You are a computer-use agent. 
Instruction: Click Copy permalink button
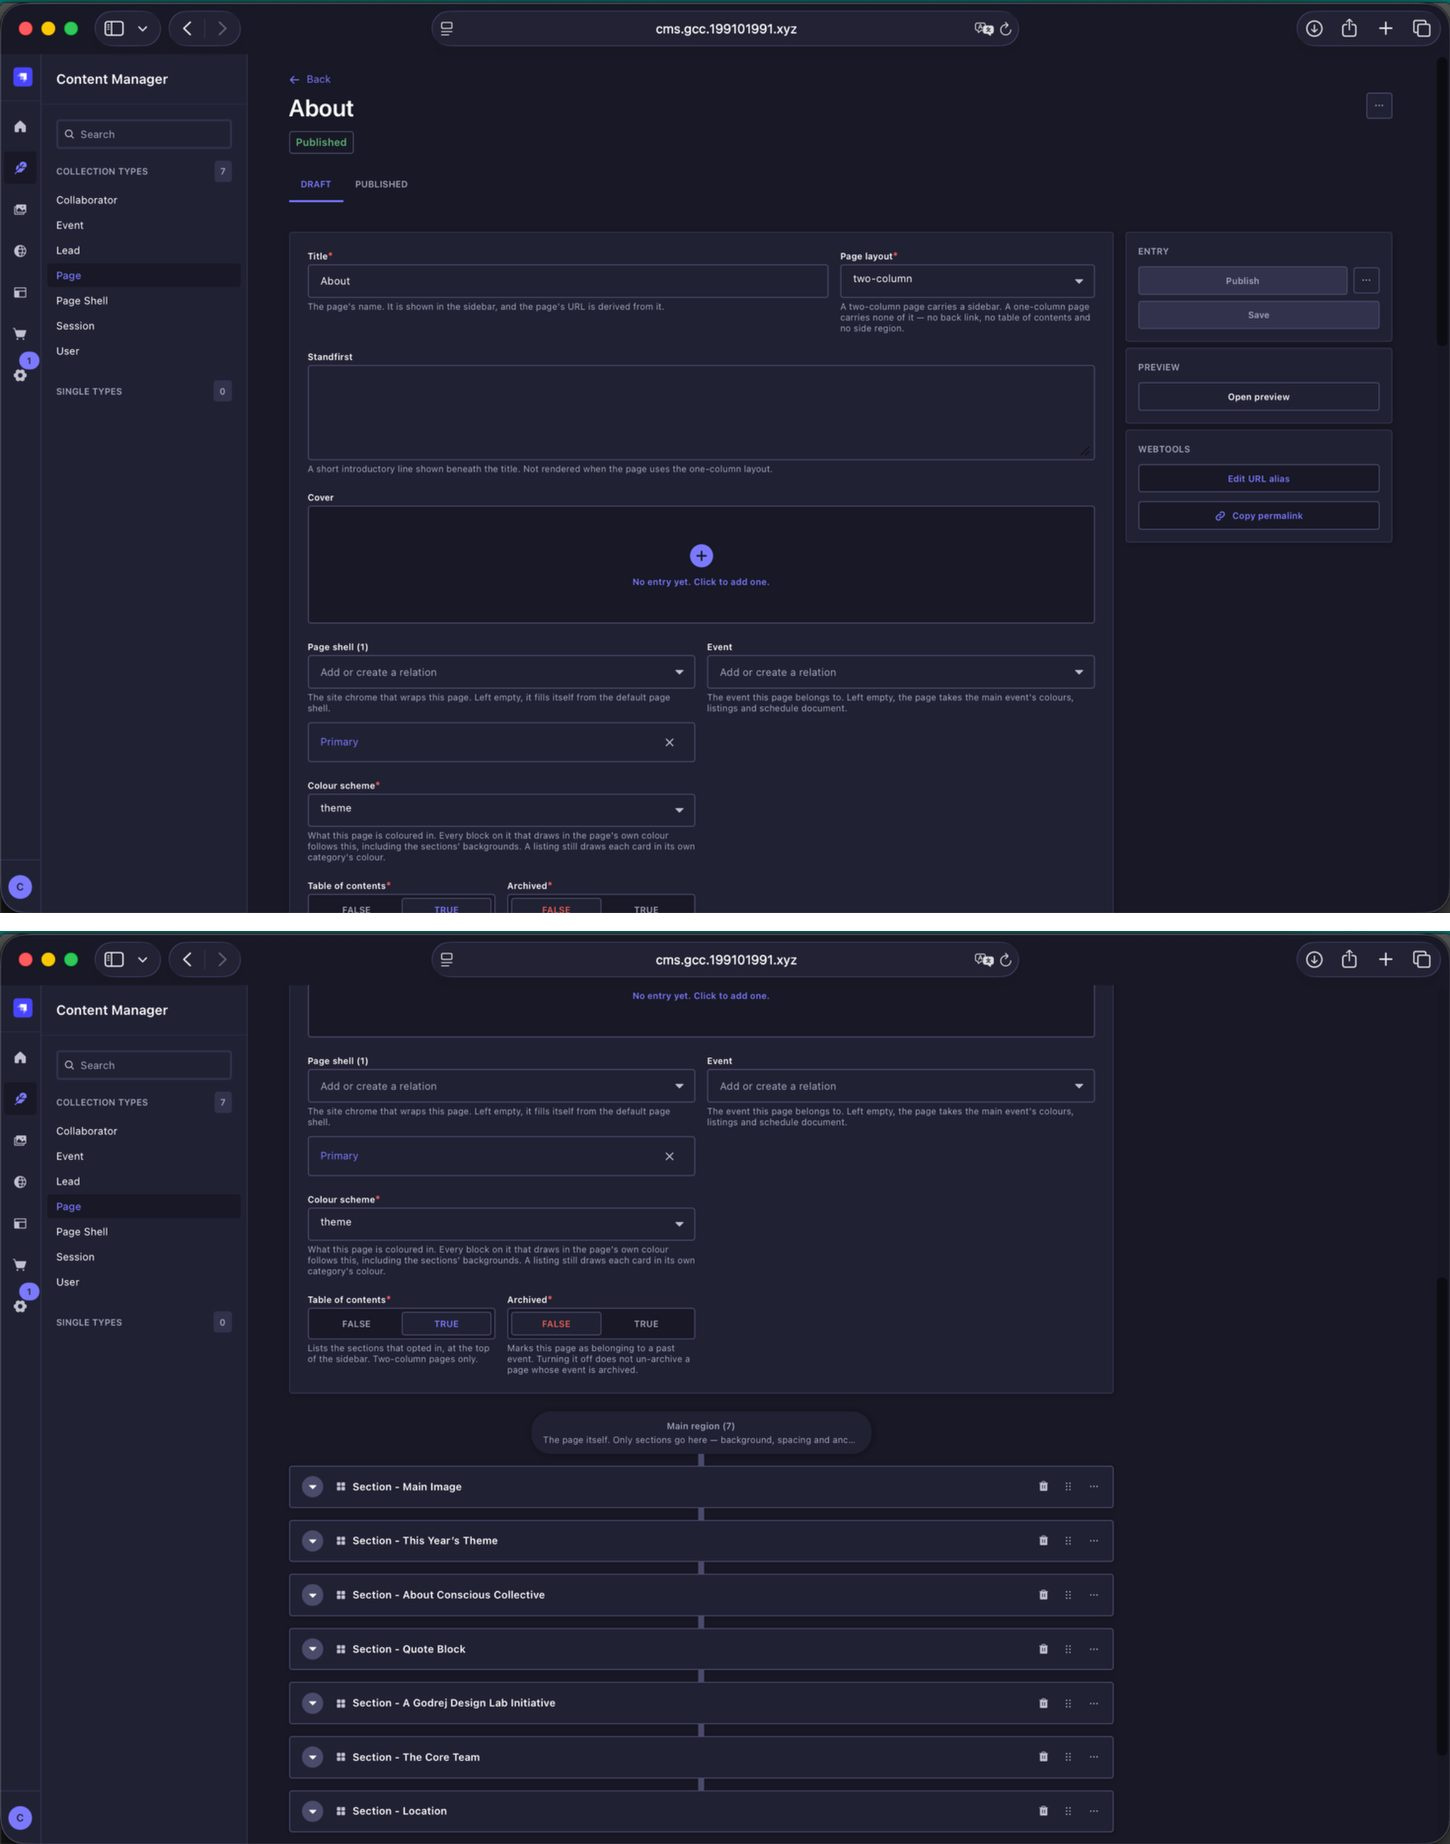[x=1258, y=516]
